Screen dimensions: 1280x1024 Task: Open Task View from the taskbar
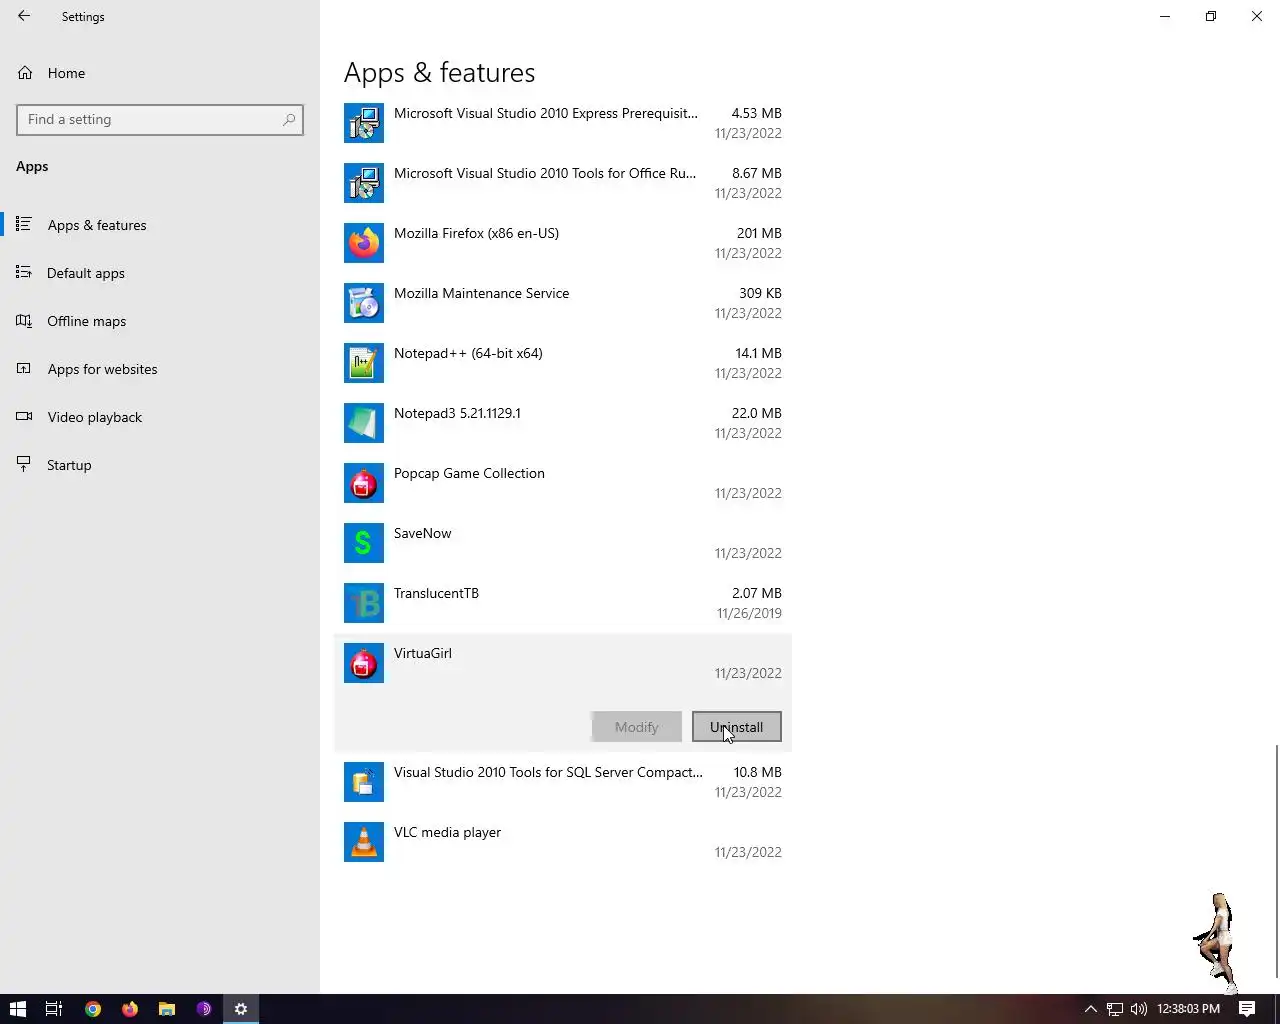[x=55, y=1009]
